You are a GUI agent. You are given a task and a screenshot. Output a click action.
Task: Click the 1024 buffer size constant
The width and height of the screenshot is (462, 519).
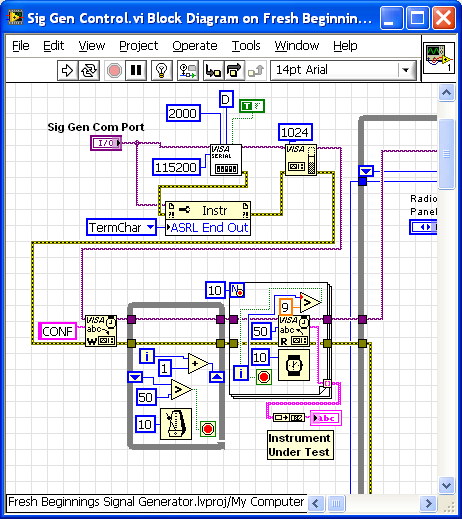pyautogui.click(x=295, y=132)
